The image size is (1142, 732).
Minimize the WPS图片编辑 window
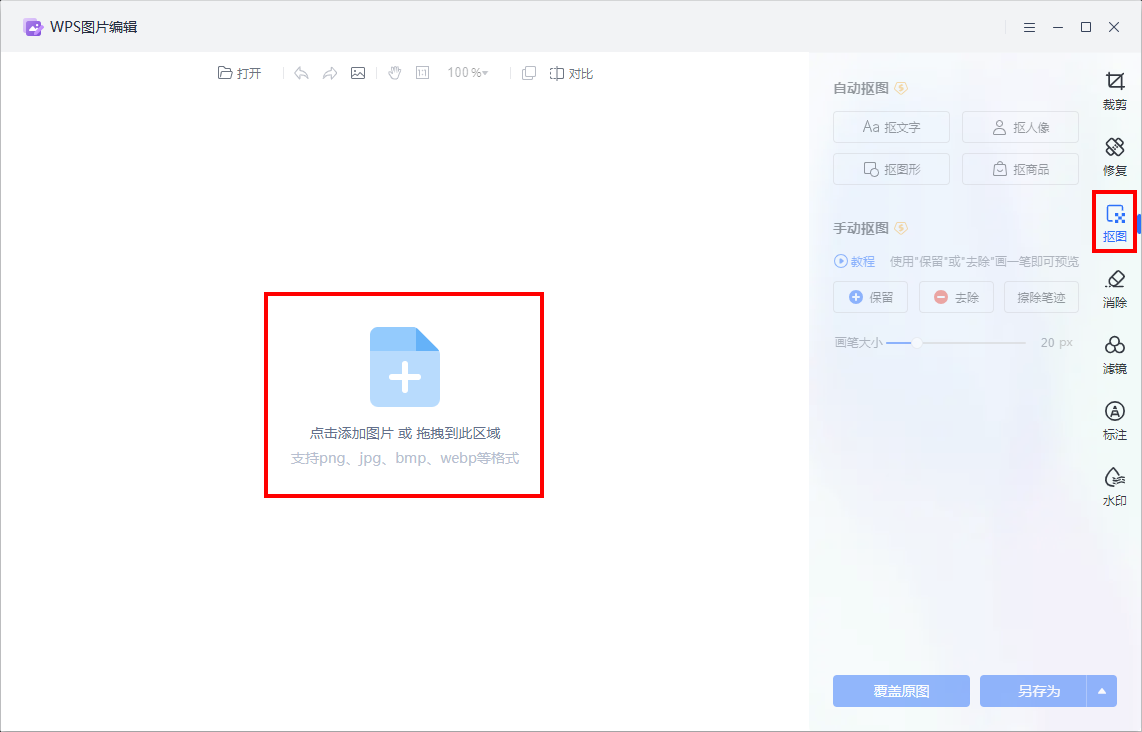pyautogui.click(x=1058, y=27)
